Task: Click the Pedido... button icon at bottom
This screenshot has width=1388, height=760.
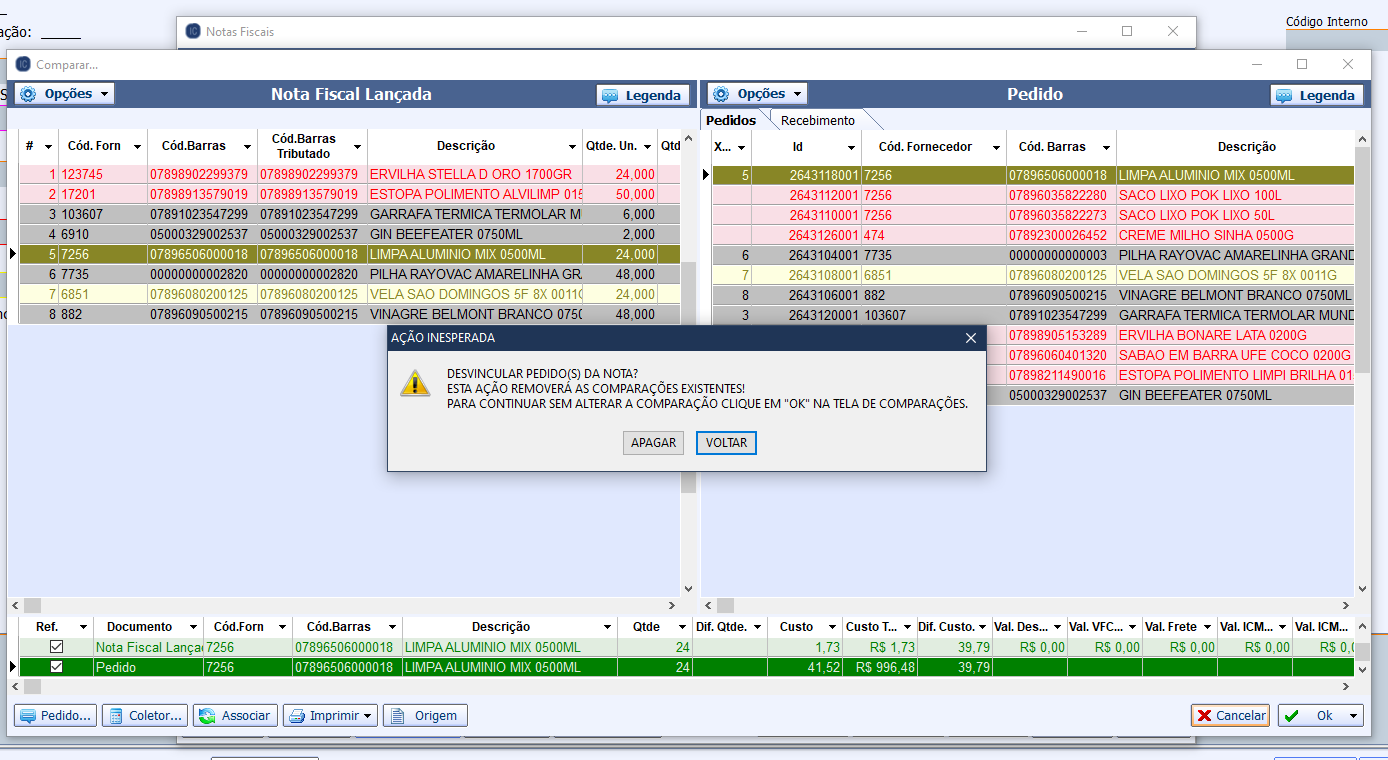Action: [27, 716]
